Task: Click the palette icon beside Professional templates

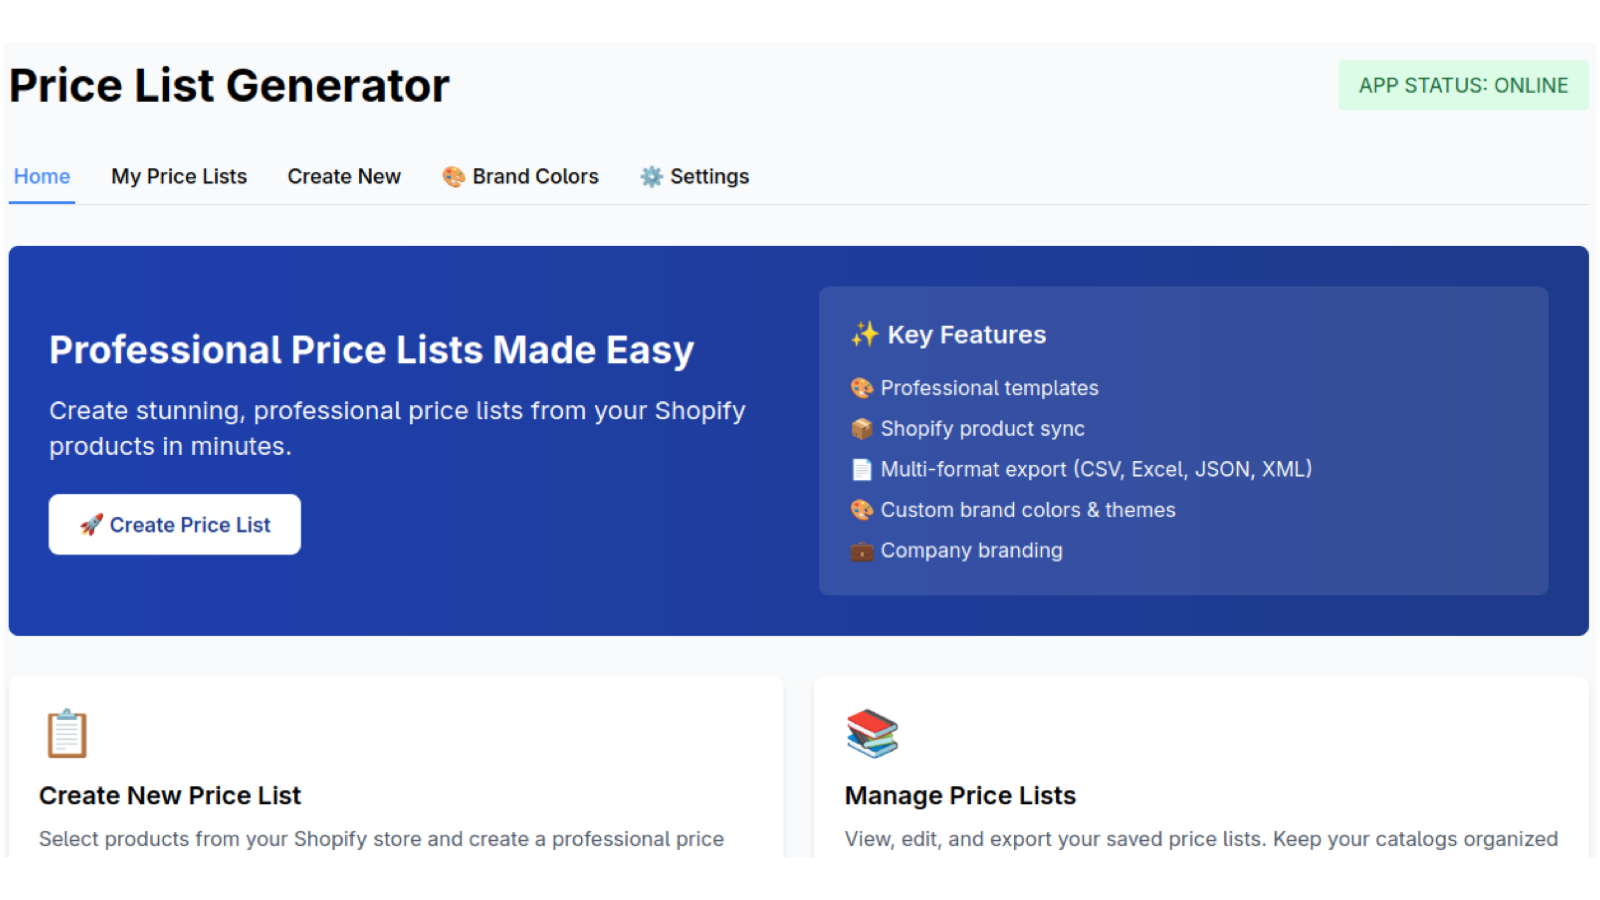Action: pyautogui.click(x=861, y=388)
